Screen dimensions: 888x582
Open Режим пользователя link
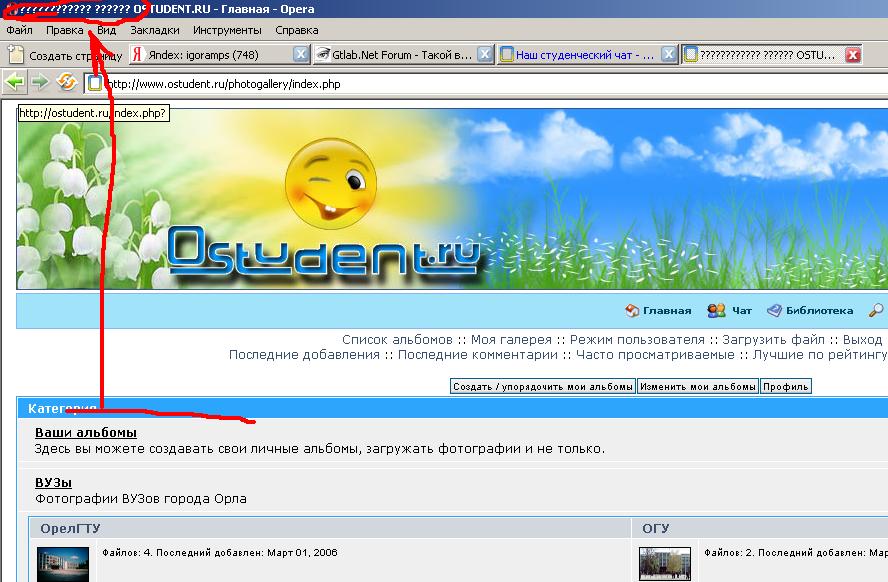(637, 340)
